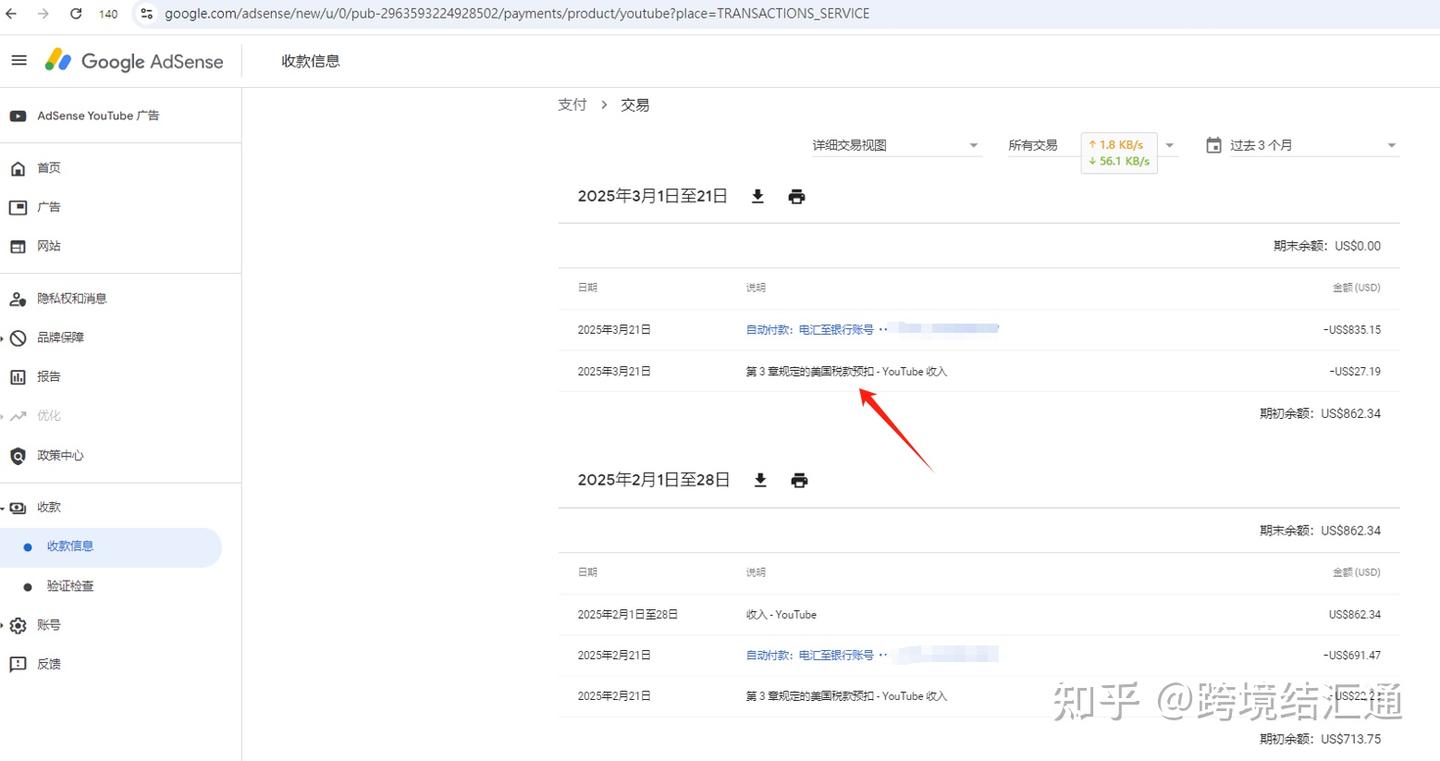
Task: Click the 2025年2月1日至28日 date cell in 收入 row
Action: coord(628,615)
